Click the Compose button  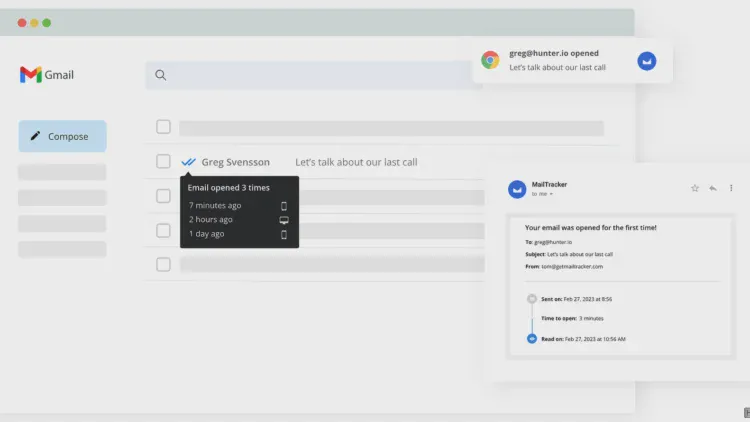(x=62, y=136)
